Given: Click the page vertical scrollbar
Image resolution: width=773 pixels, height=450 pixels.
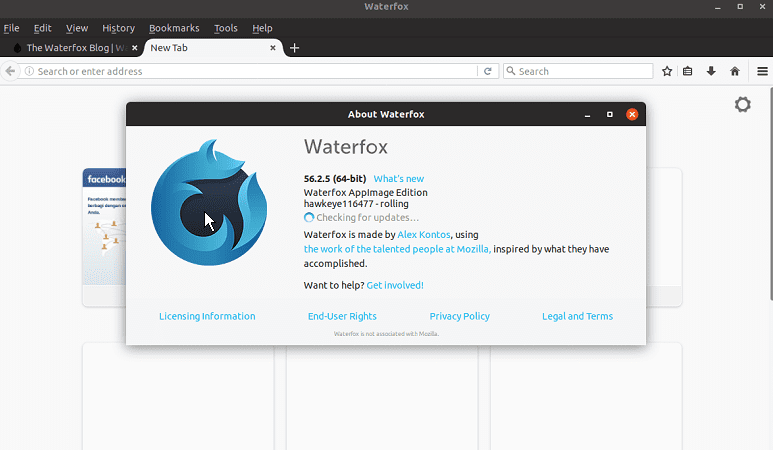Looking at the screenshot, I should pos(771,193).
